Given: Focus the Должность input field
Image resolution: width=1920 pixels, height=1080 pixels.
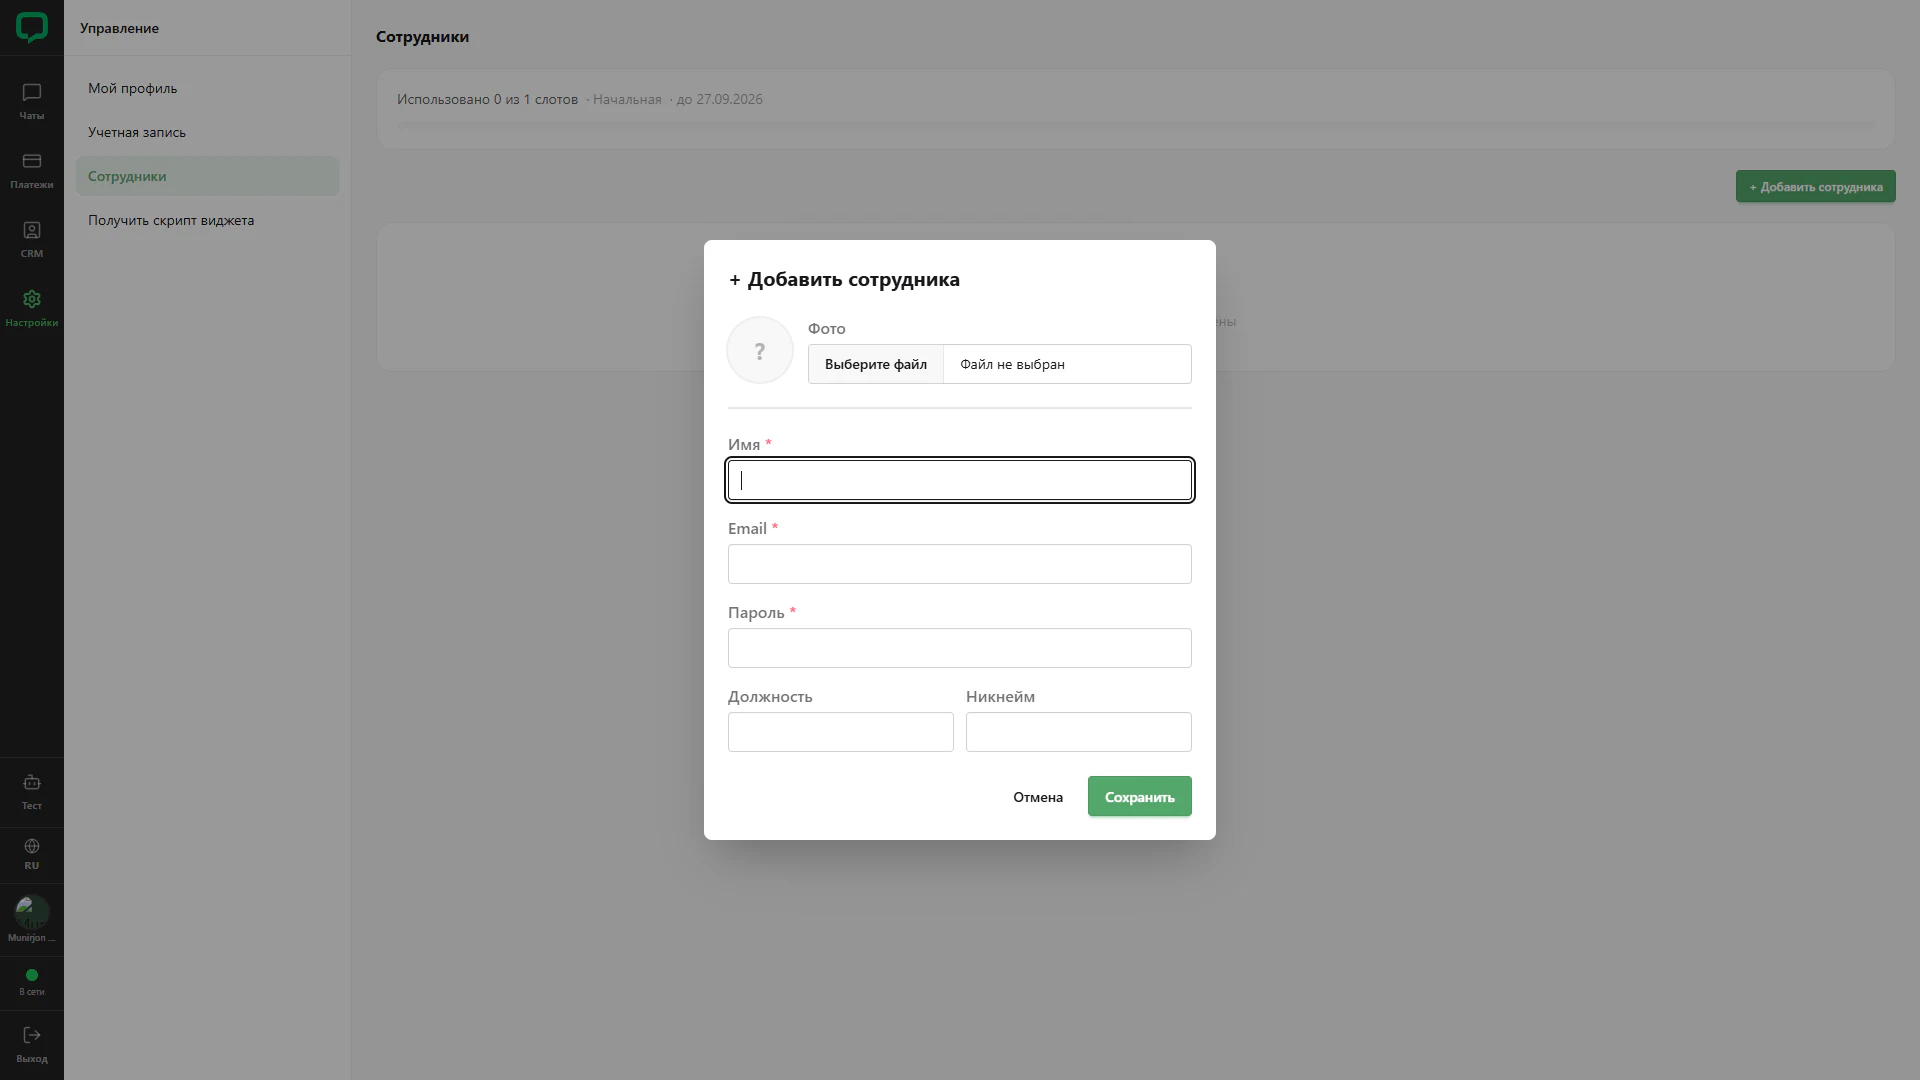Looking at the screenshot, I should [841, 732].
